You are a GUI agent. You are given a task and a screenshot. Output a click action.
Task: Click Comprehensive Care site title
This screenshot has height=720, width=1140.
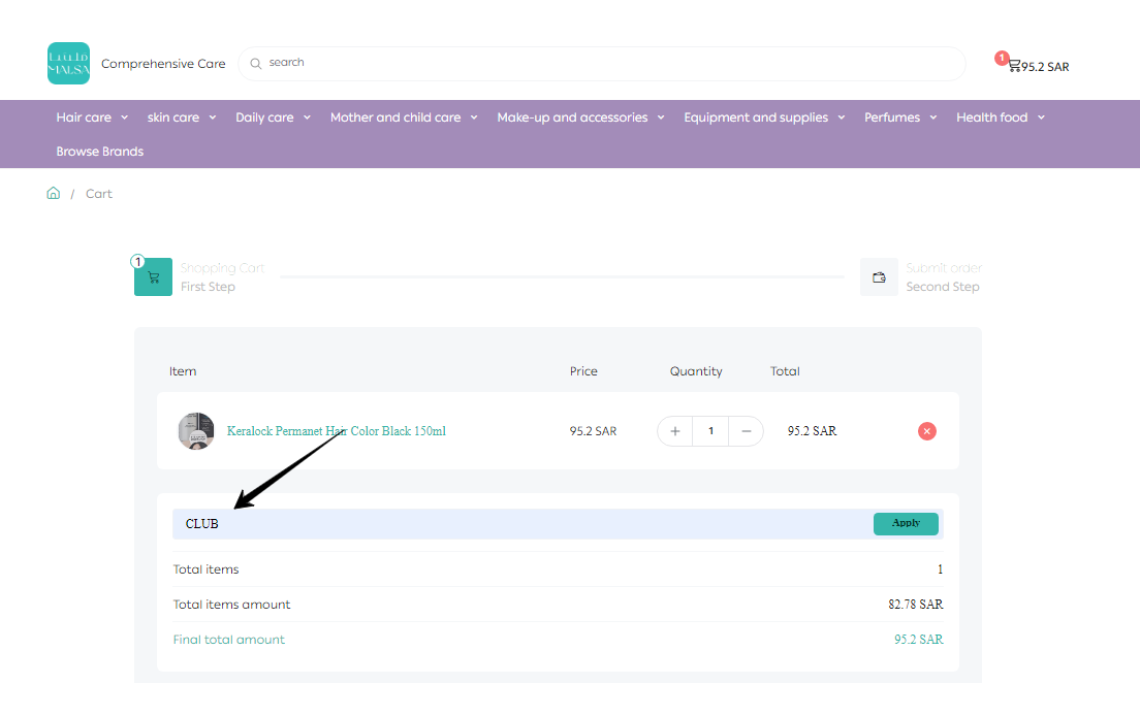(x=163, y=64)
